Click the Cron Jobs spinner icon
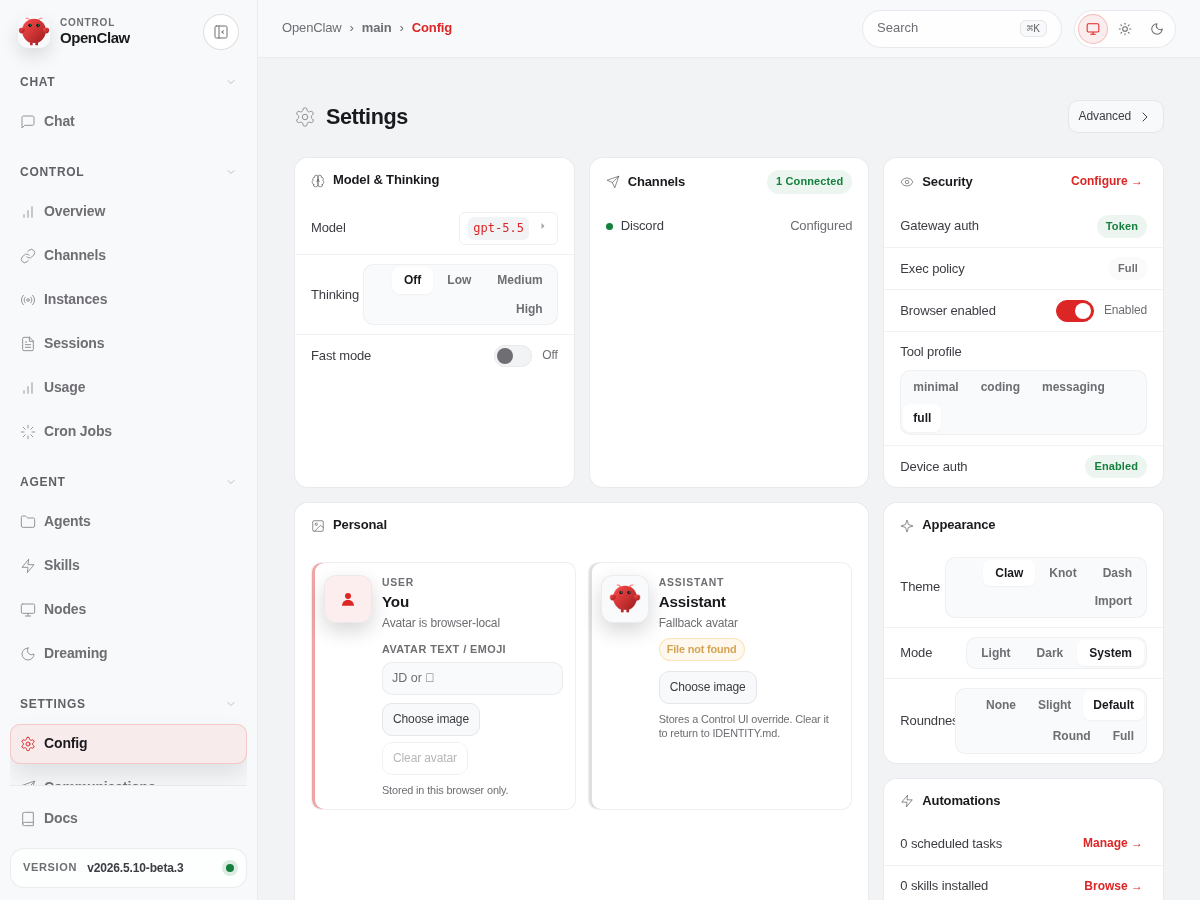Viewport: 1200px width, 900px height. [28, 432]
